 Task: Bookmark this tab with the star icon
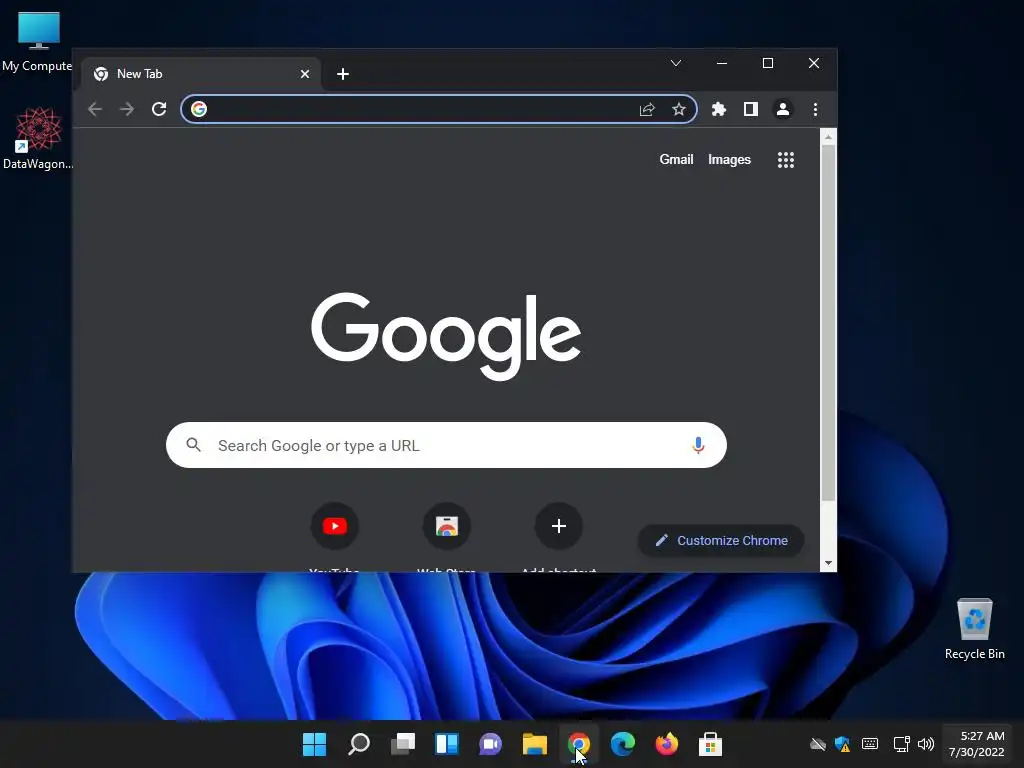679,109
